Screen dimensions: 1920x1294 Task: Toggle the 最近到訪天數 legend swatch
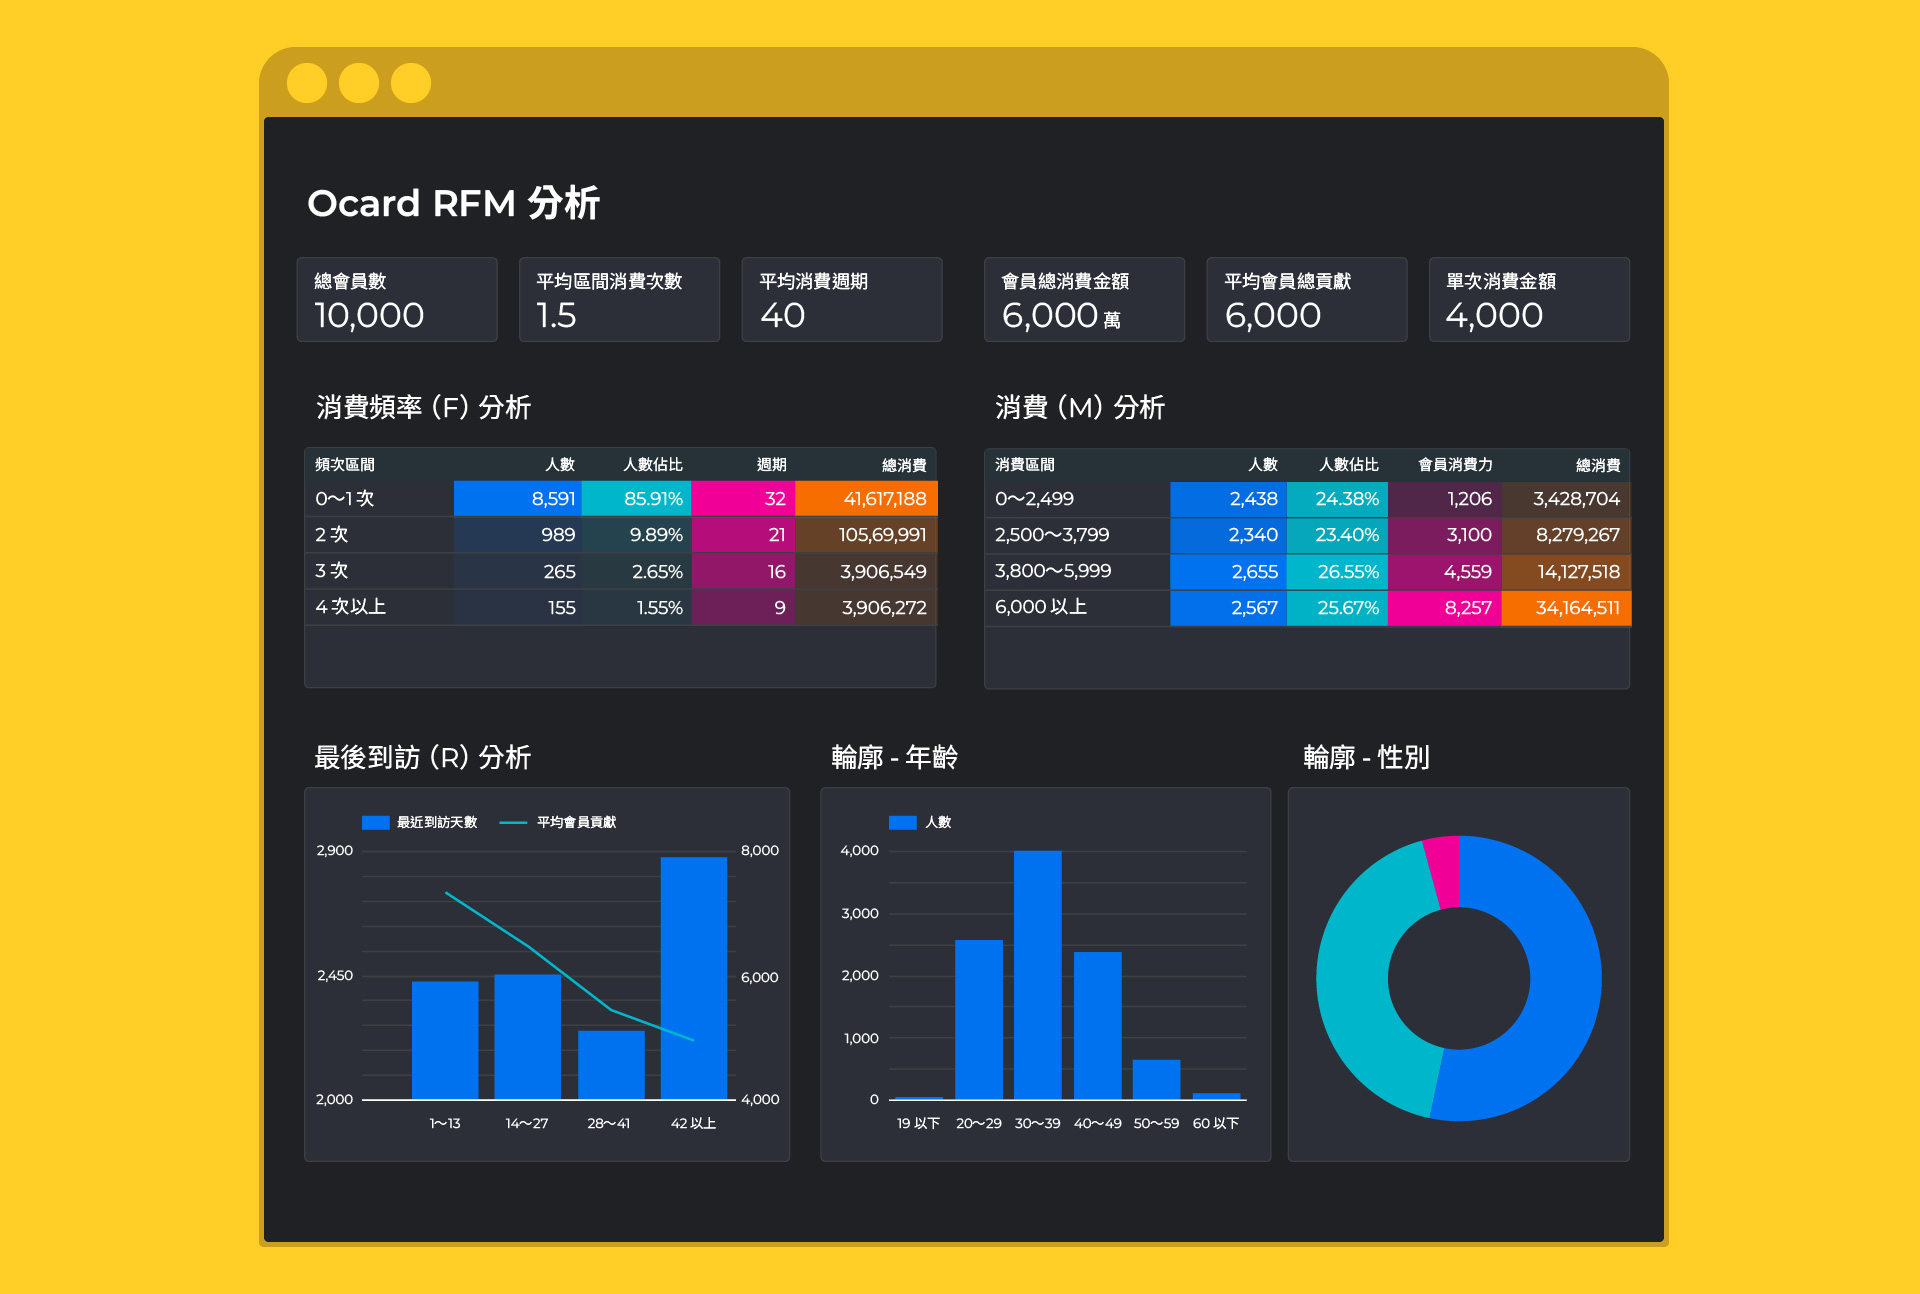pos(375,822)
